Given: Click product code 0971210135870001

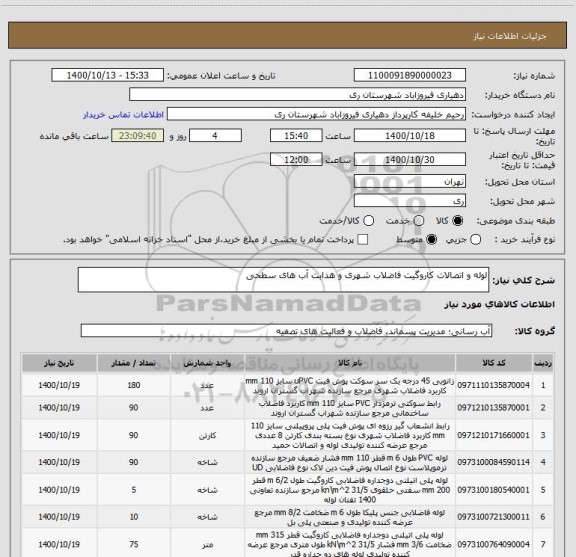Looking at the screenshot, I should pos(493,408).
